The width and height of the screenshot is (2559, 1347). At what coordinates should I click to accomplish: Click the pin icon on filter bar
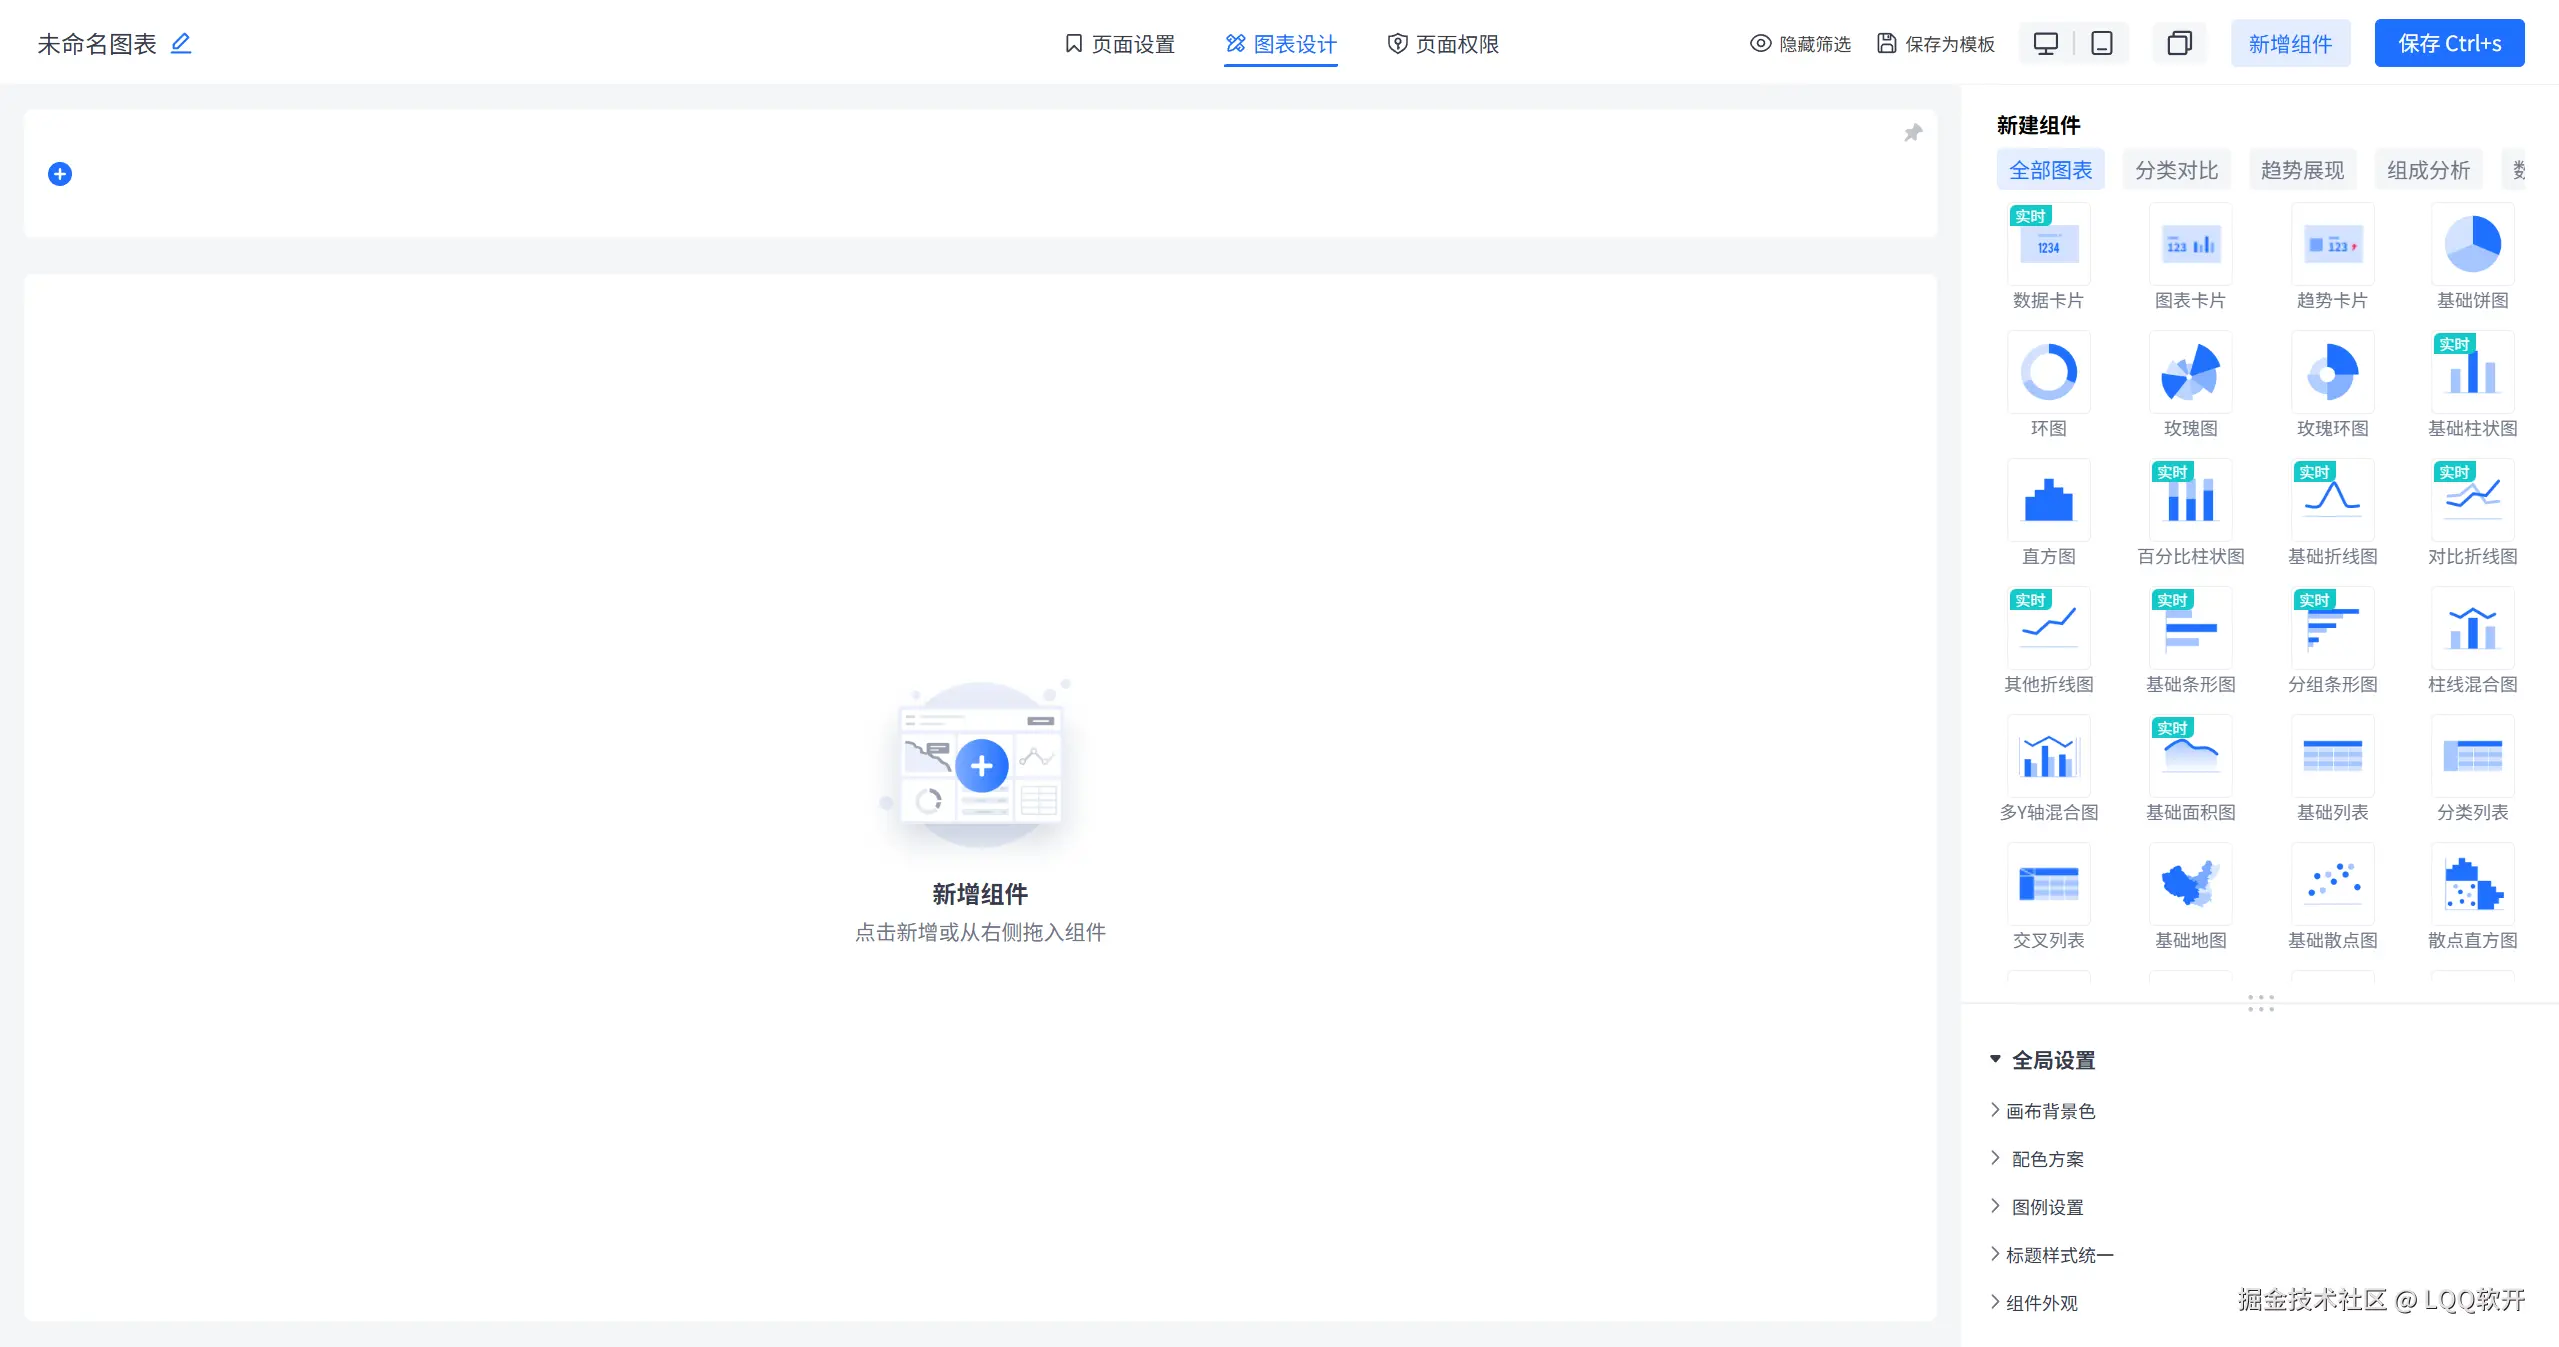1912,133
